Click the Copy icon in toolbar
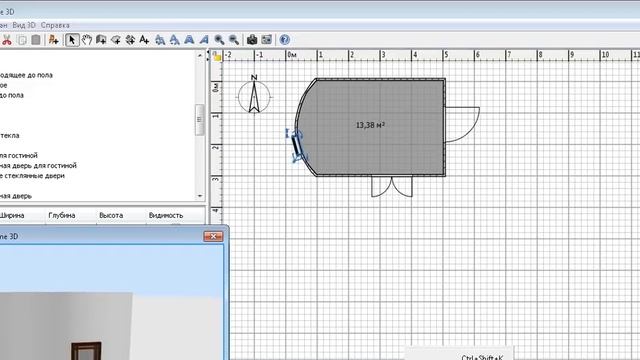Screen dimensions: 640x360 [x=22, y=40]
